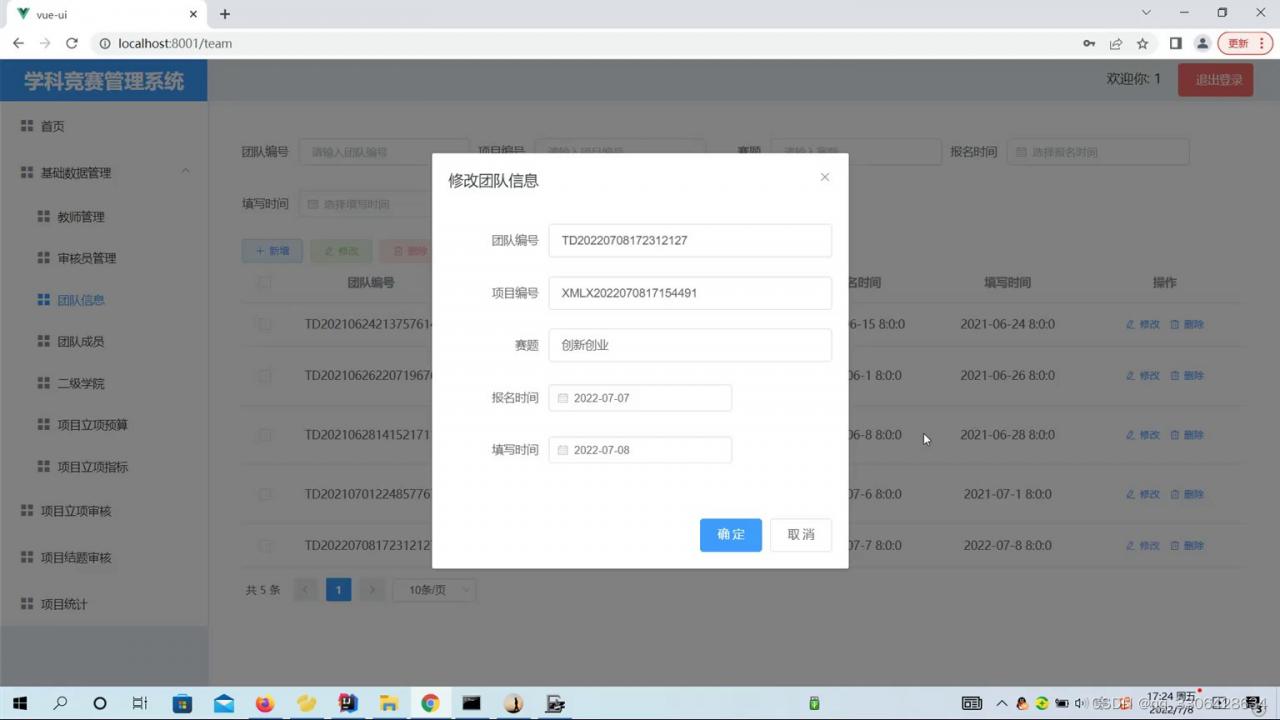Viewport: 1280px width, 720px height.
Task: Click the localhost:8001/team address bar
Action: (x=580, y=43)
